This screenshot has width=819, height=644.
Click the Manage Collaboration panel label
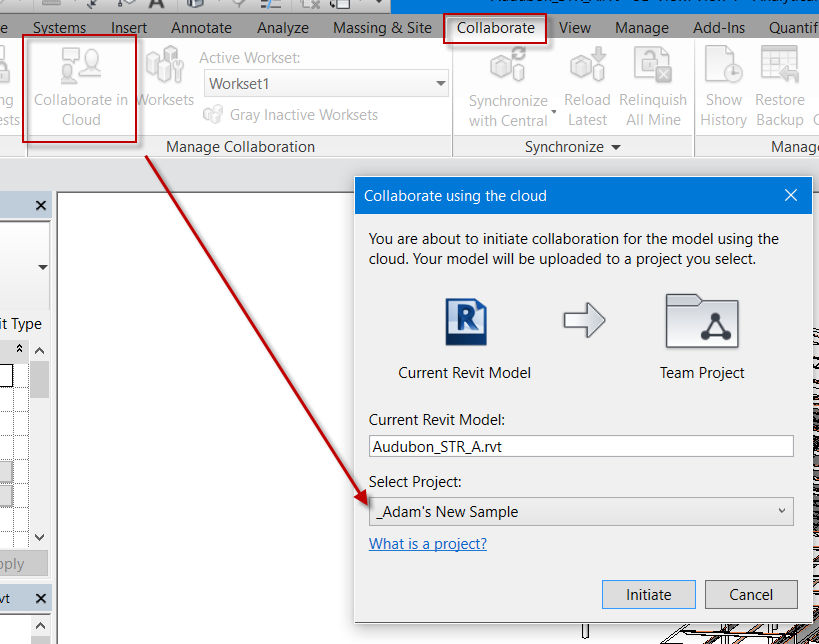[240, 147]
